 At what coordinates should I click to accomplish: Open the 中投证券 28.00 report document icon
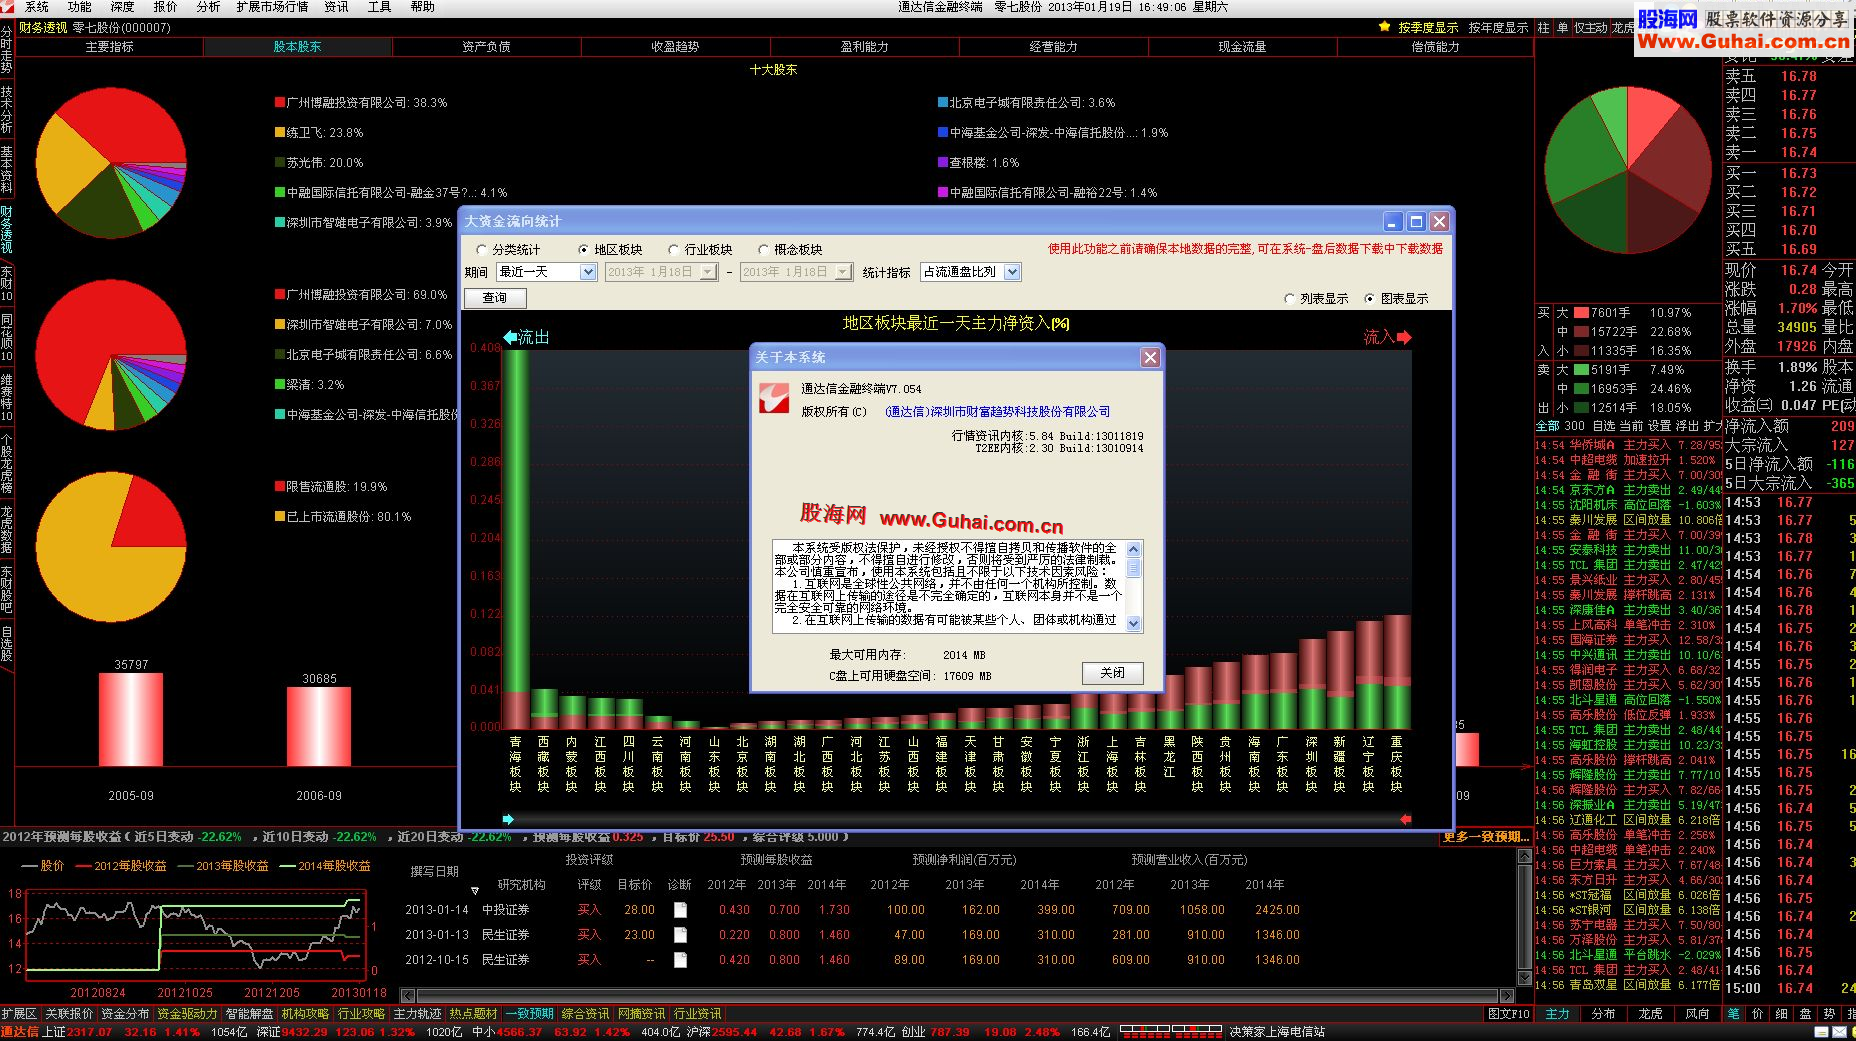680,910
